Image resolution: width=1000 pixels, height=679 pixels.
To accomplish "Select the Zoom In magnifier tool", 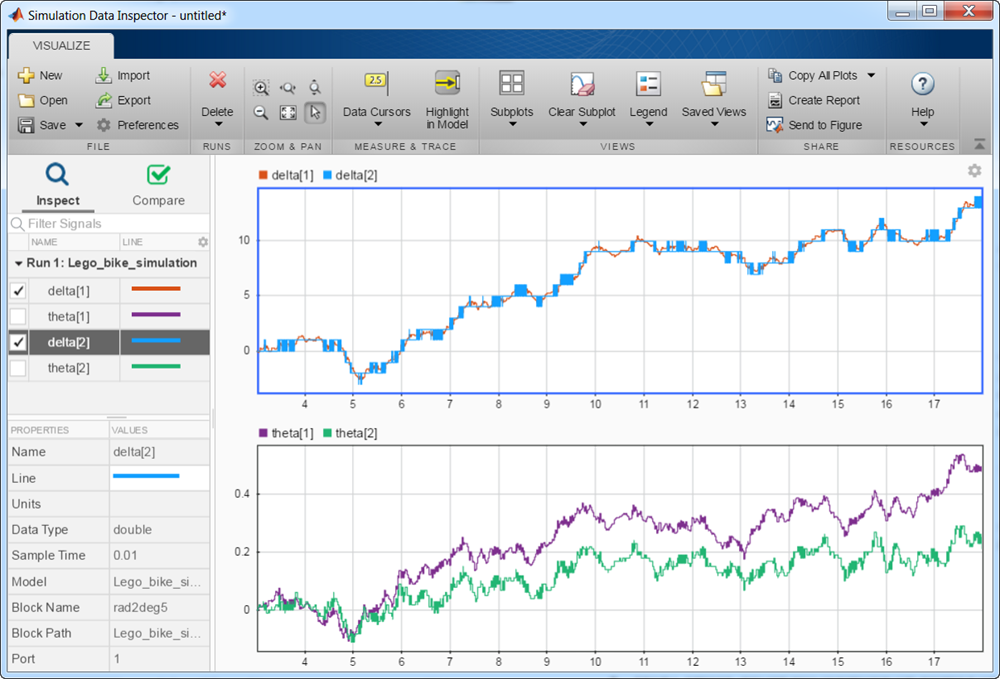I will tap(261, 88).
